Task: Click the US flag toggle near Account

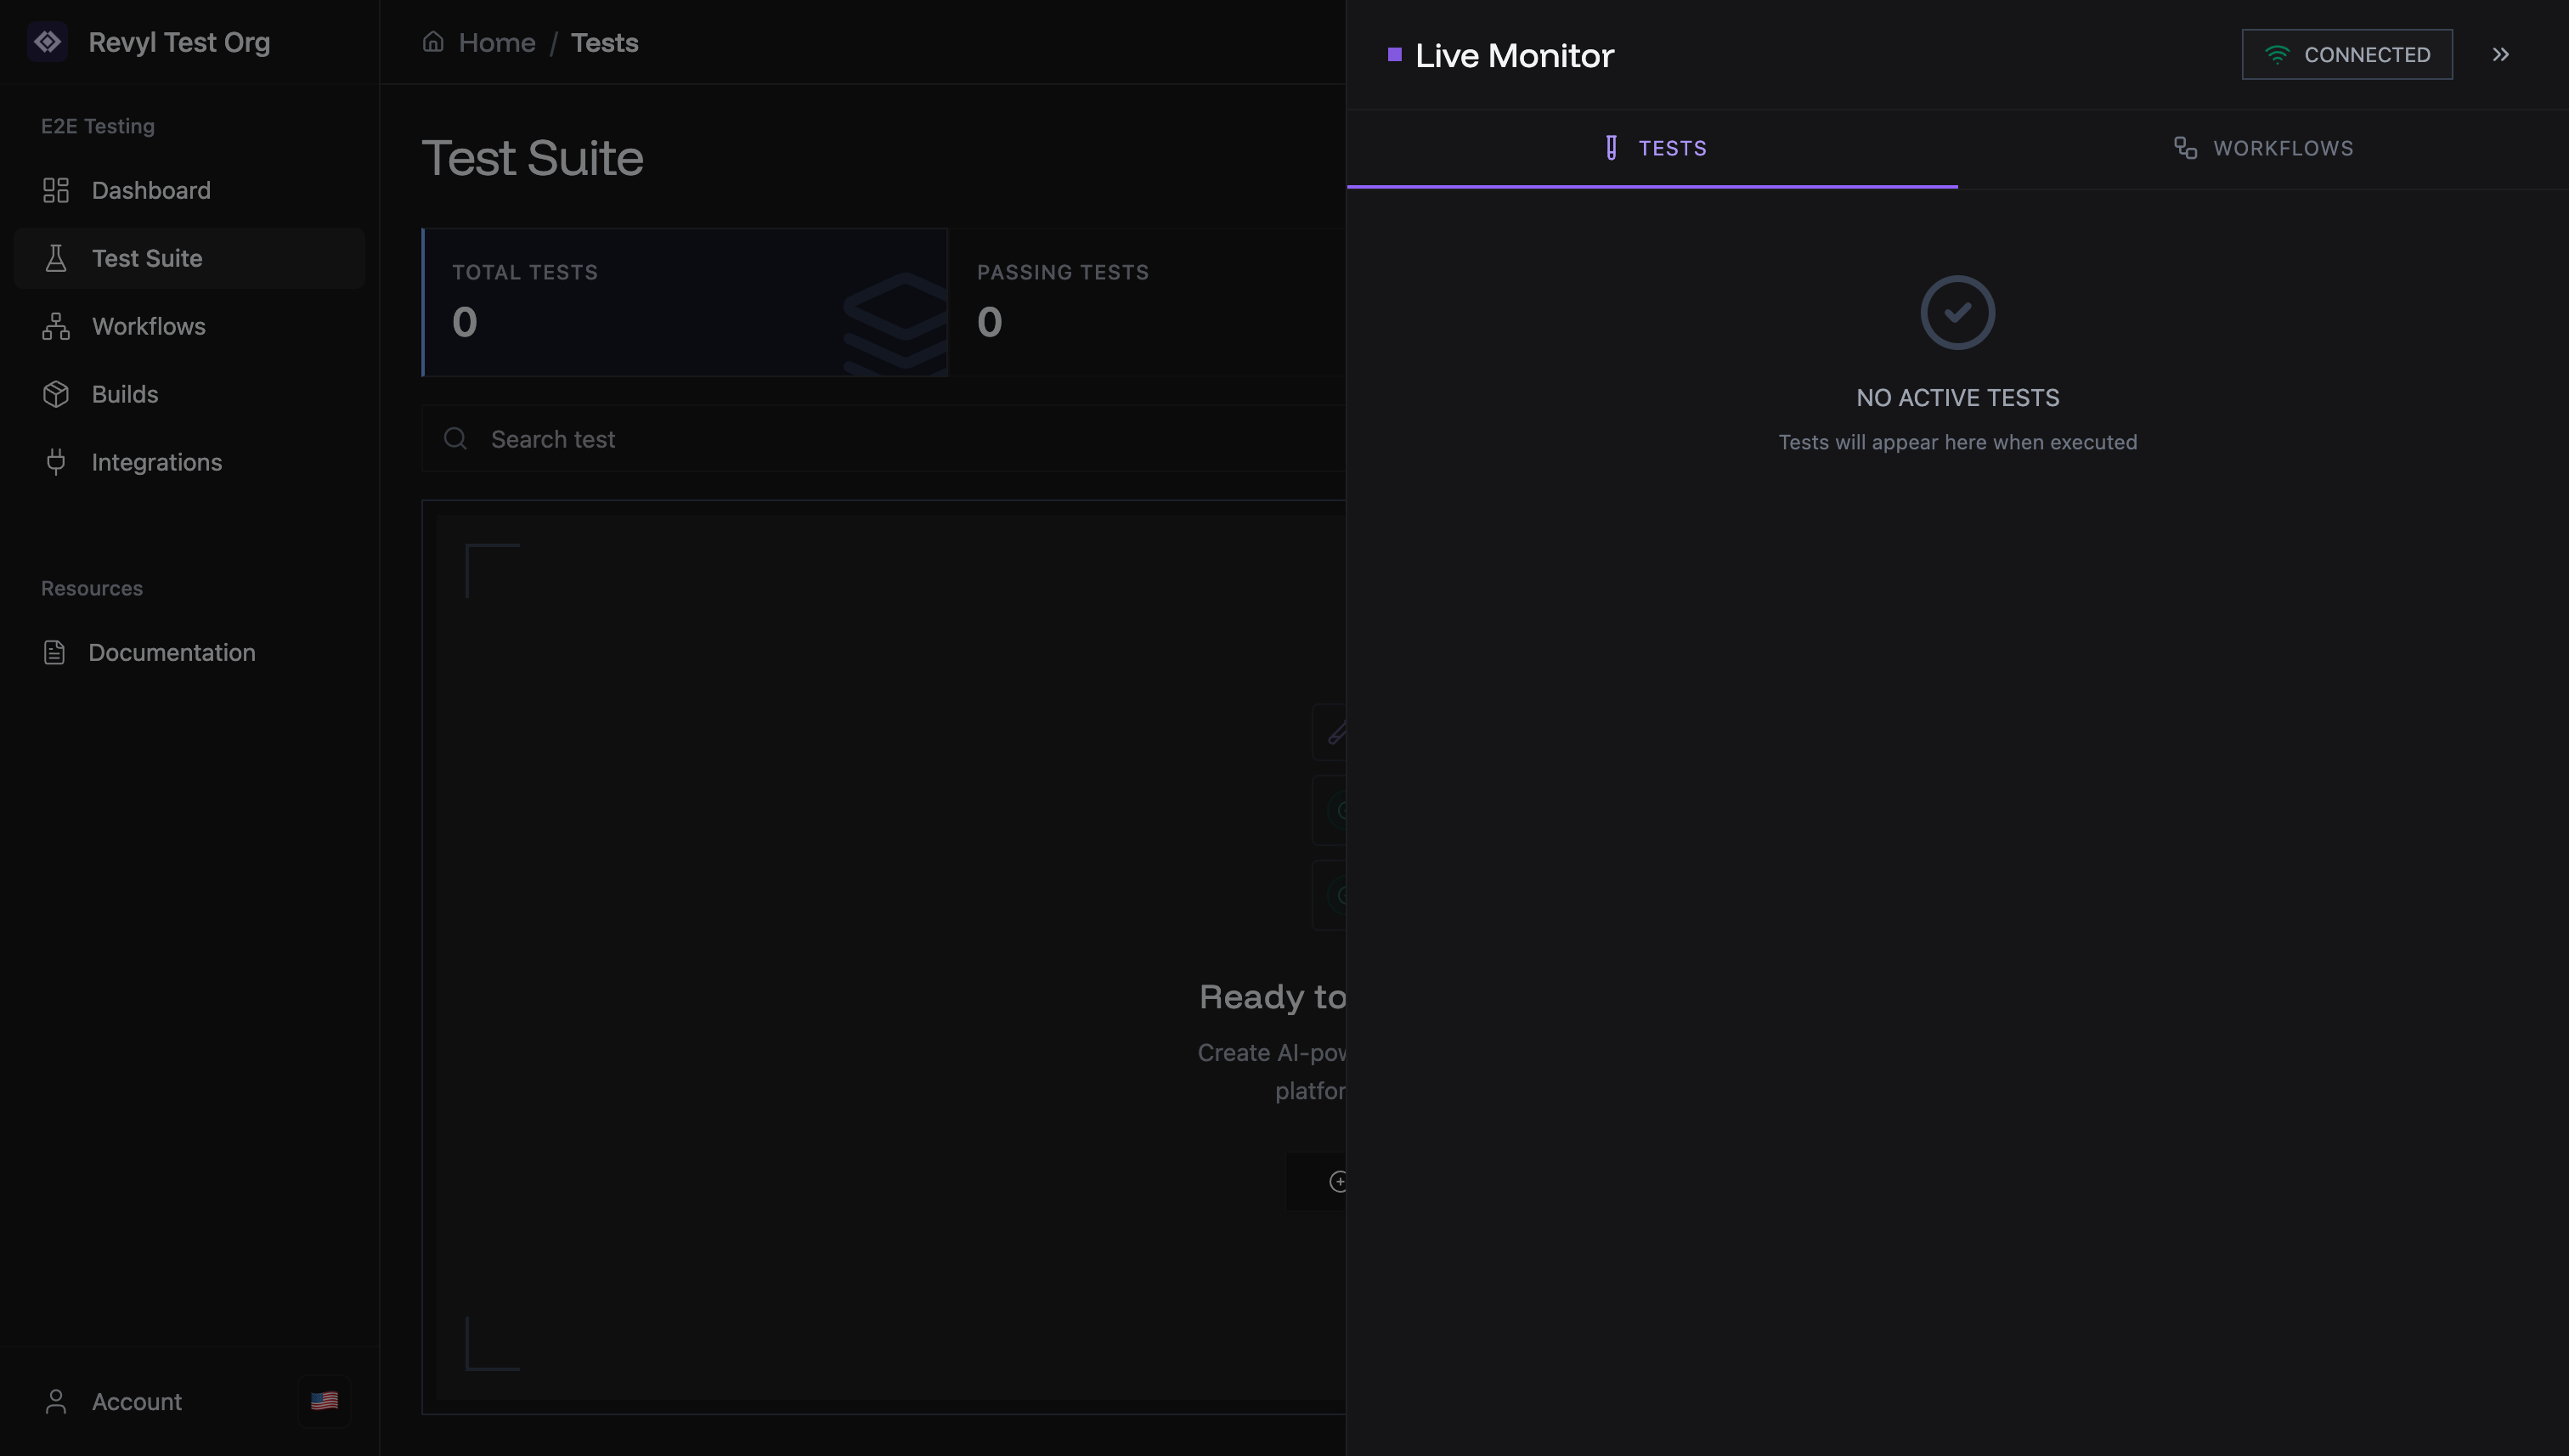Action: tap(324, 1400)
